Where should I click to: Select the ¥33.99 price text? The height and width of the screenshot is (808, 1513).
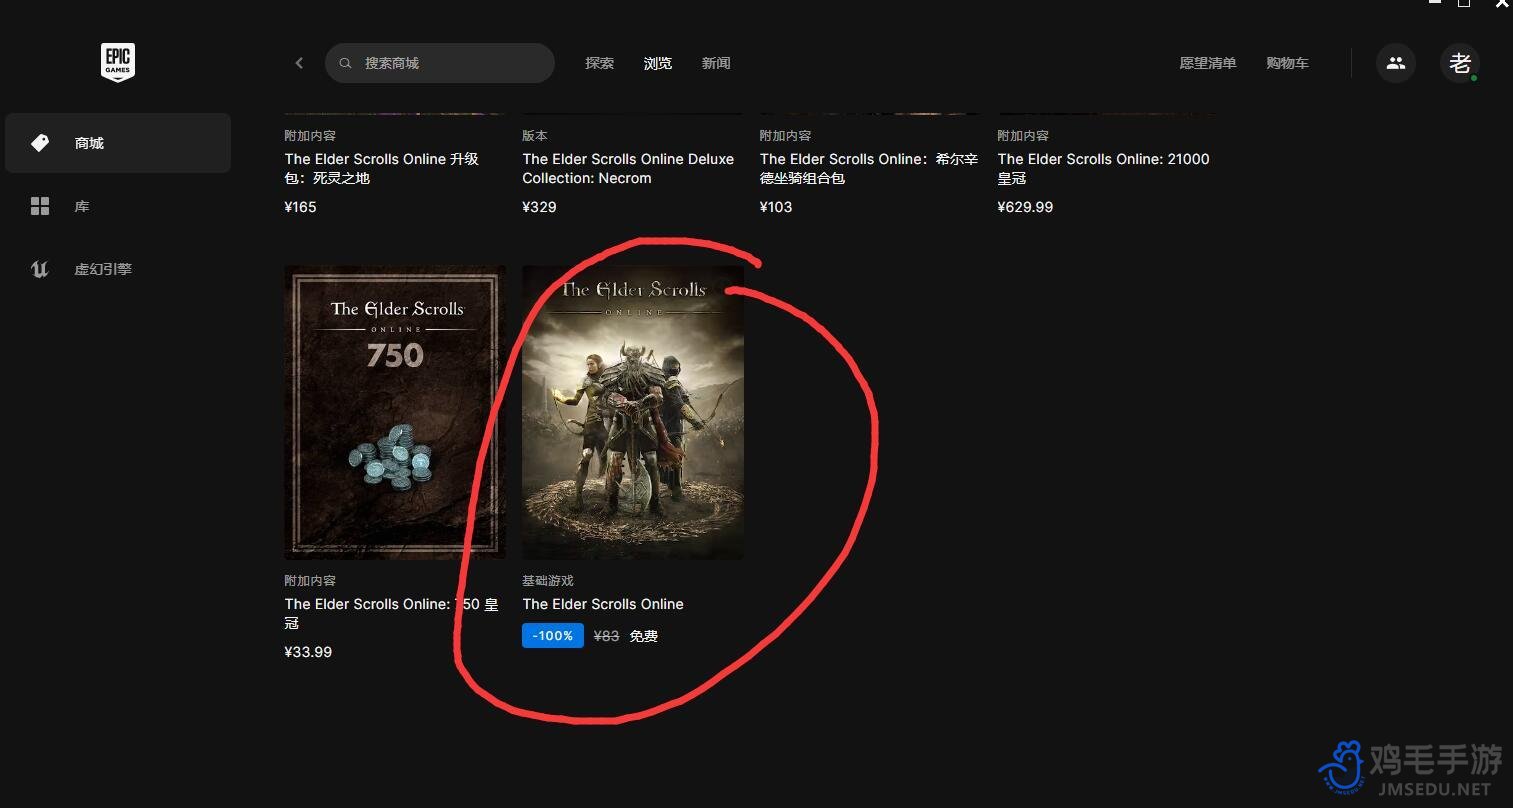pos(308,652)
